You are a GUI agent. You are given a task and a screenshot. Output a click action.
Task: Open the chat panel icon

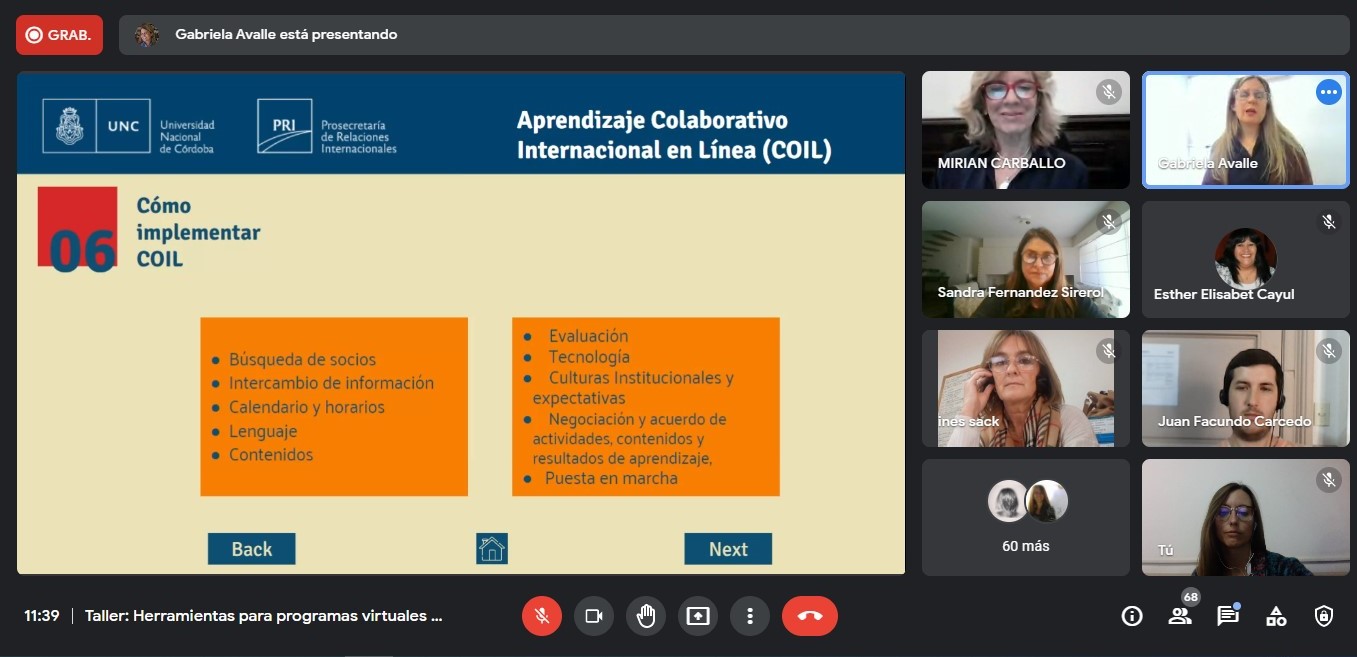click(1228, 616)
